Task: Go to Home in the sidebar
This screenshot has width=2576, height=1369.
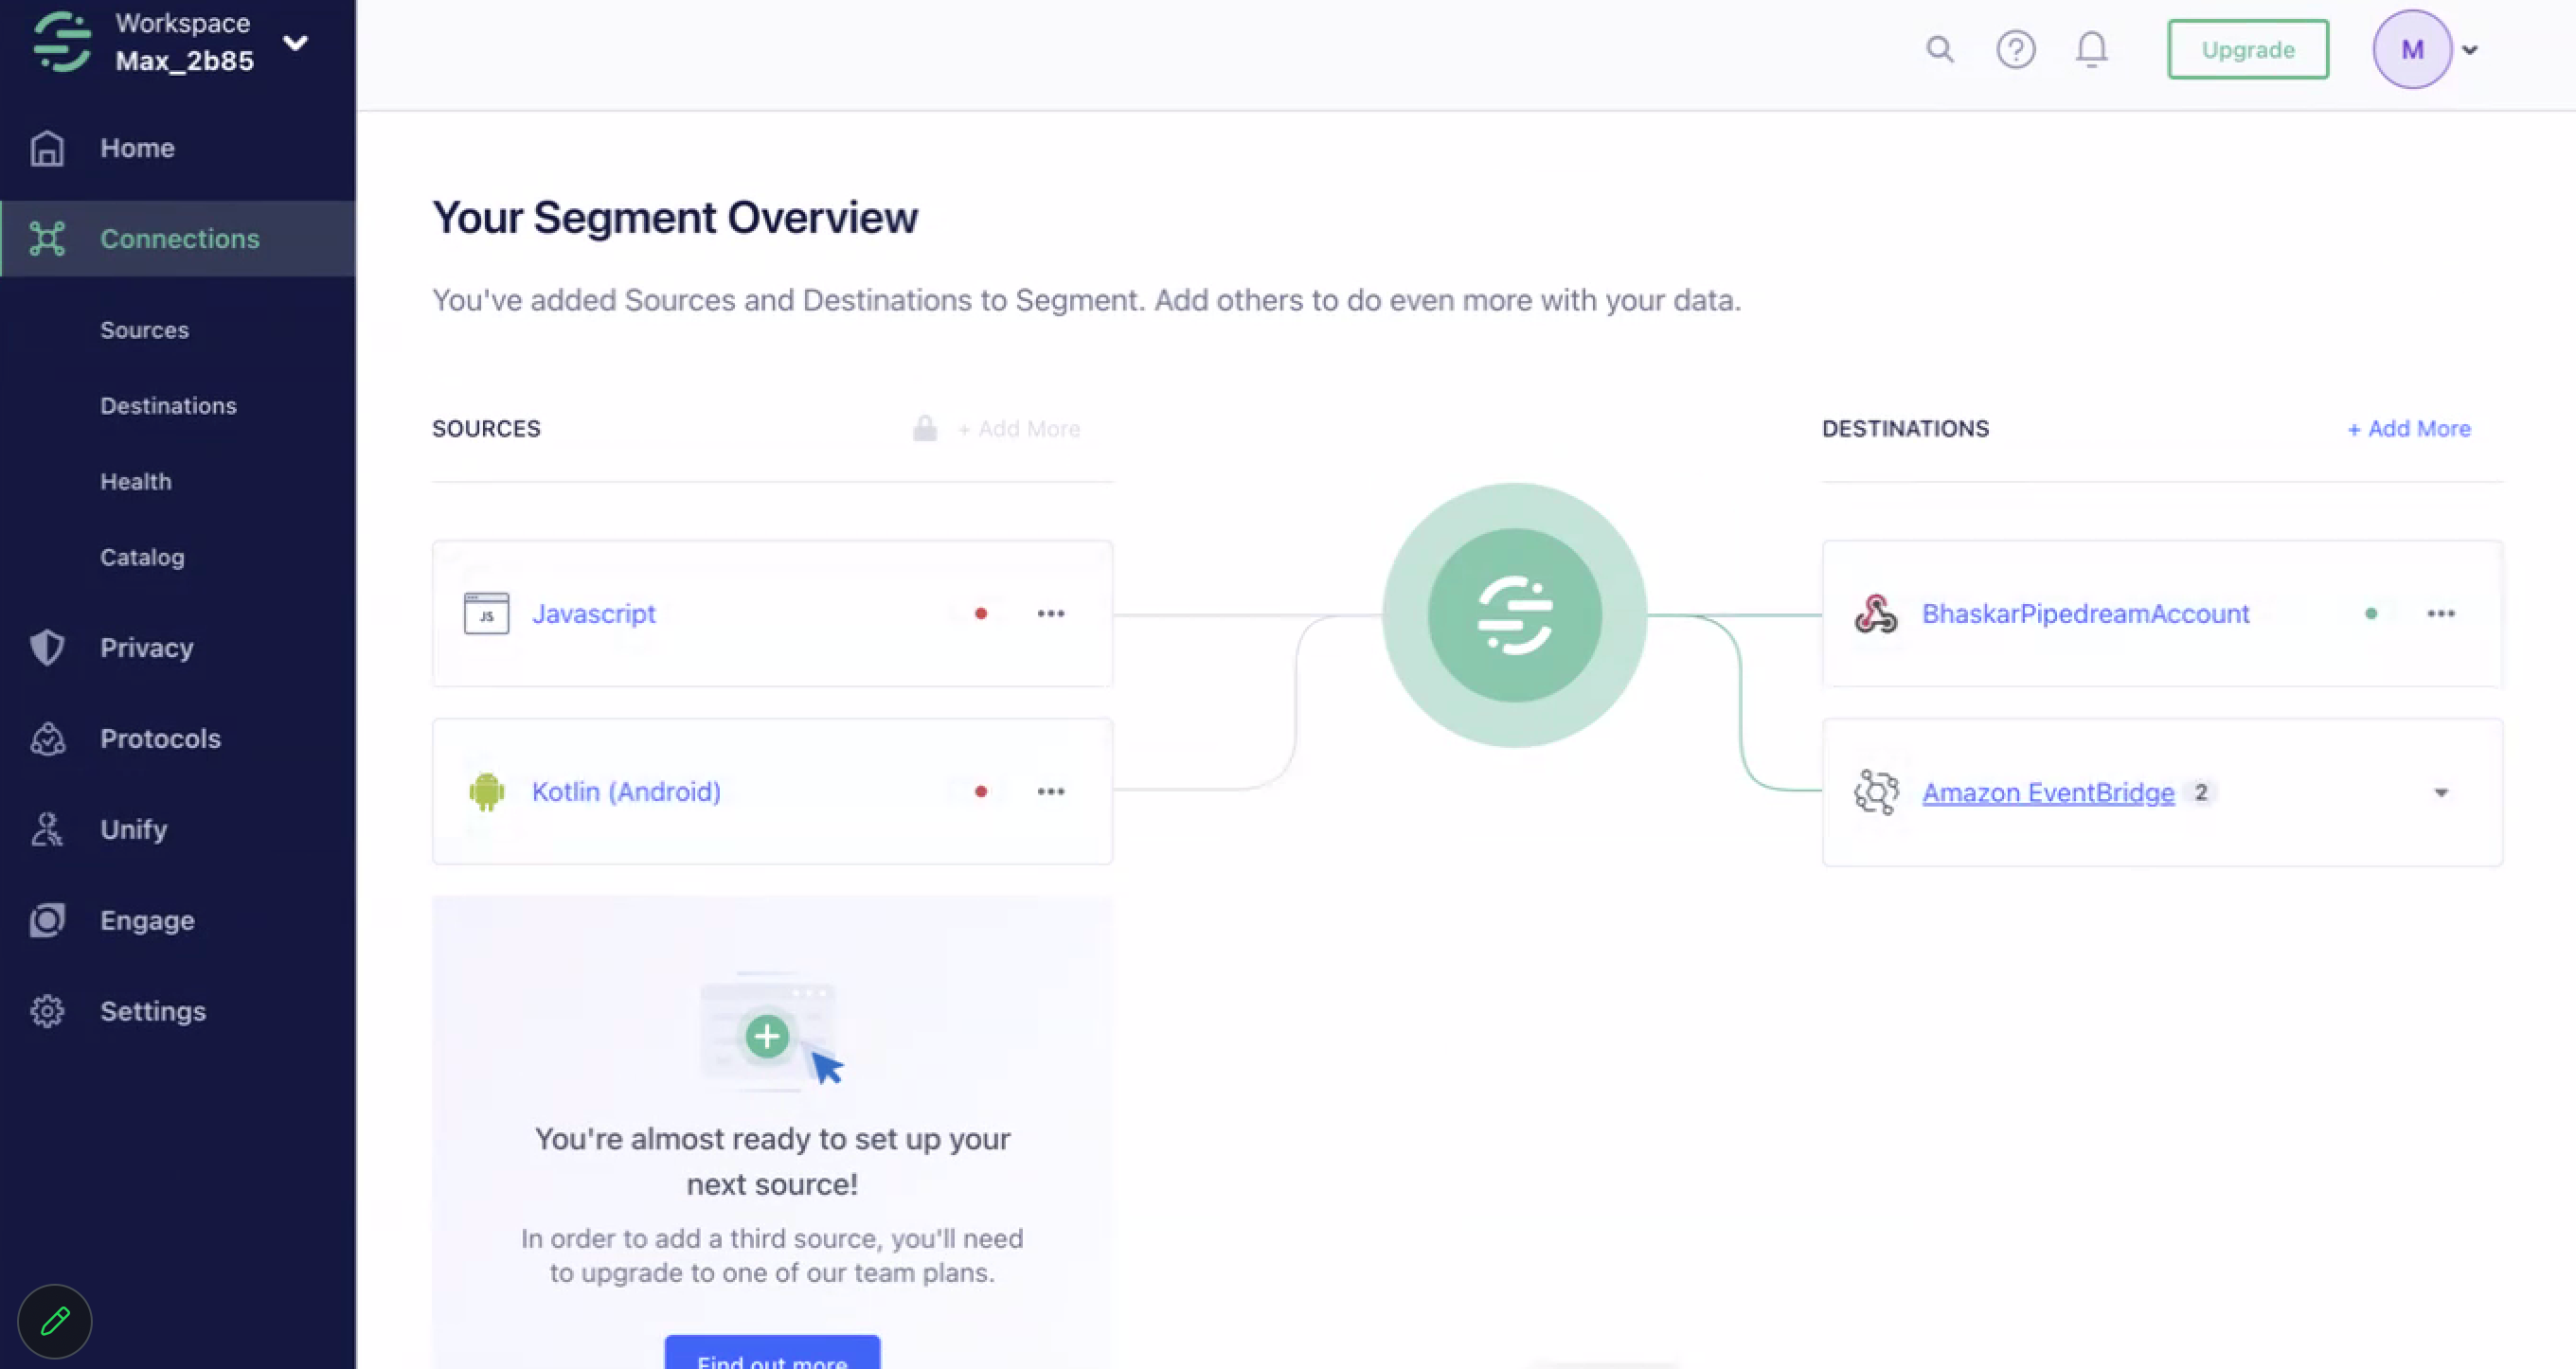Action: click(x=137, y=148)
